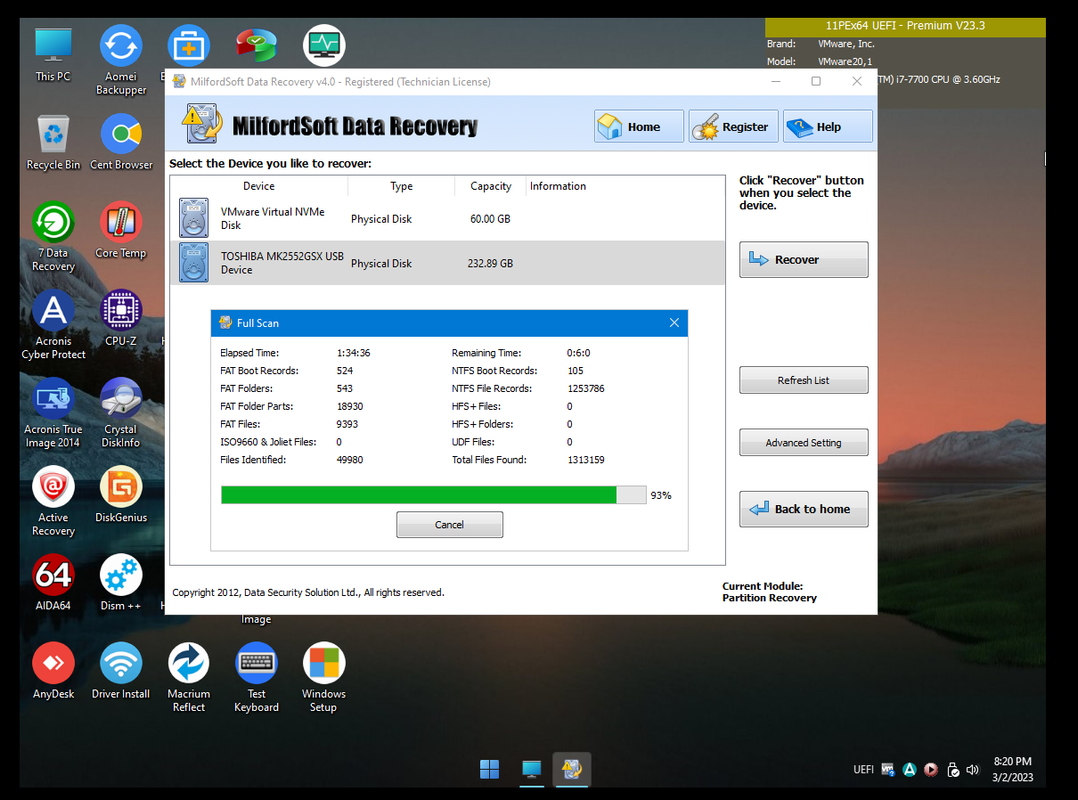Launch CPU-Z from desktop
The image size is (1078, 800).
(x=121, y=318)
